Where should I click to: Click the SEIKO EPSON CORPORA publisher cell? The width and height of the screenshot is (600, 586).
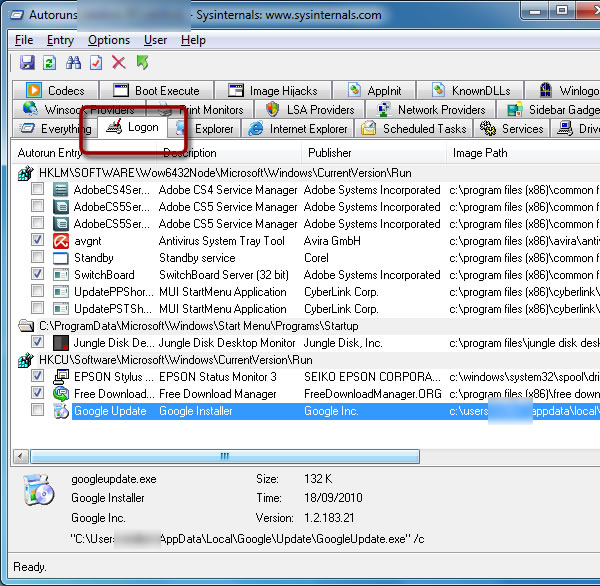[x=372, y=377]
